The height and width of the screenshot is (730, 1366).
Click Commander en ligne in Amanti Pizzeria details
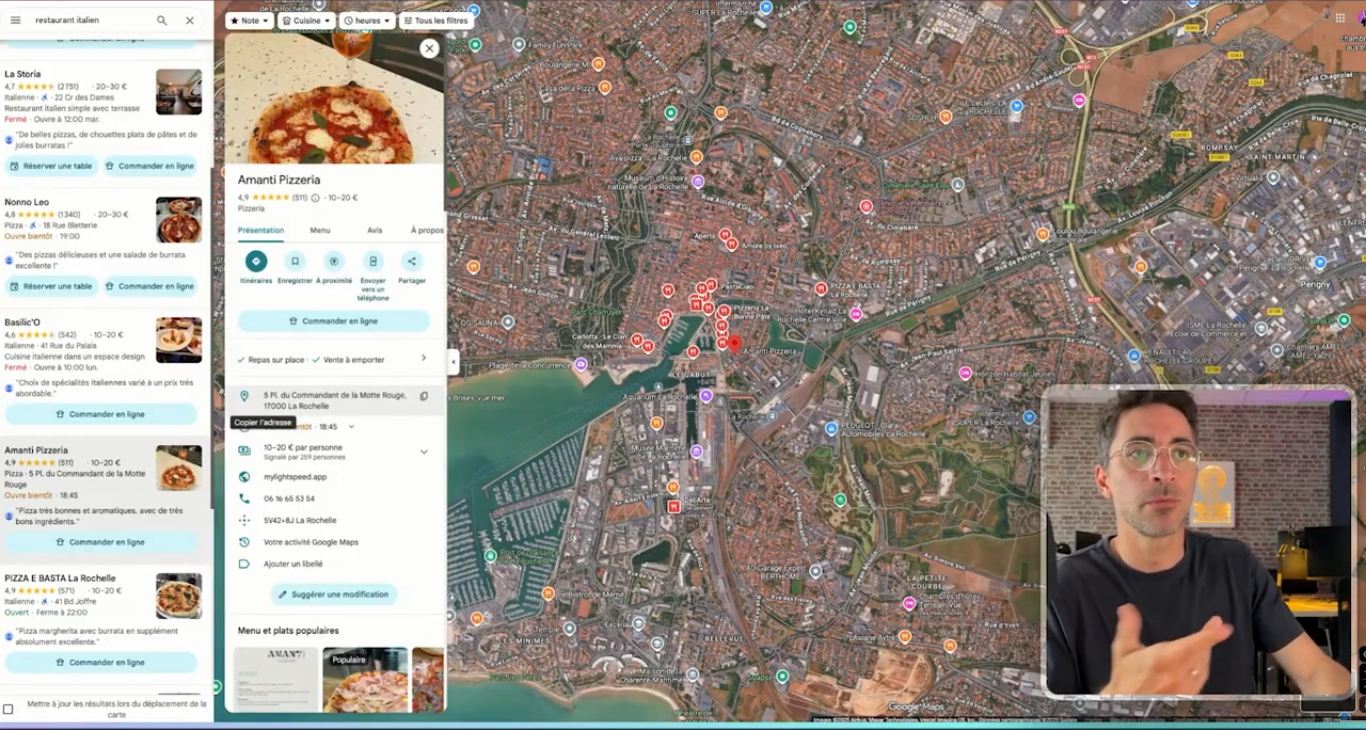click(x=334, y=321)
